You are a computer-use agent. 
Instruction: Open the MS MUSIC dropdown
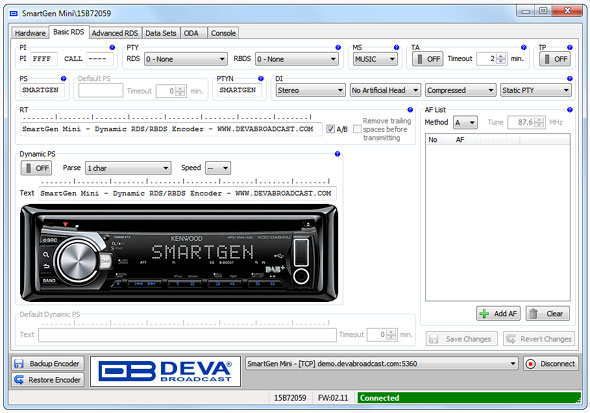375,59
